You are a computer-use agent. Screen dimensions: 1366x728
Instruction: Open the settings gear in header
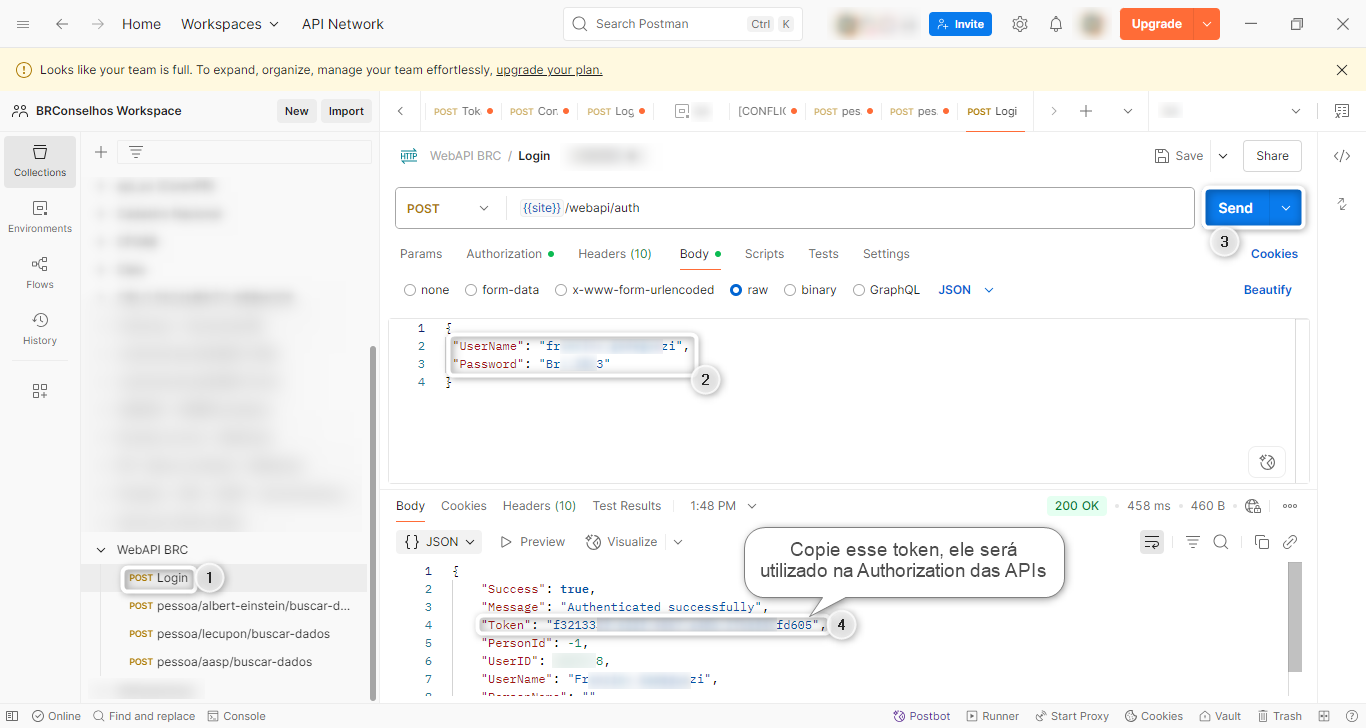[1020, 24]
